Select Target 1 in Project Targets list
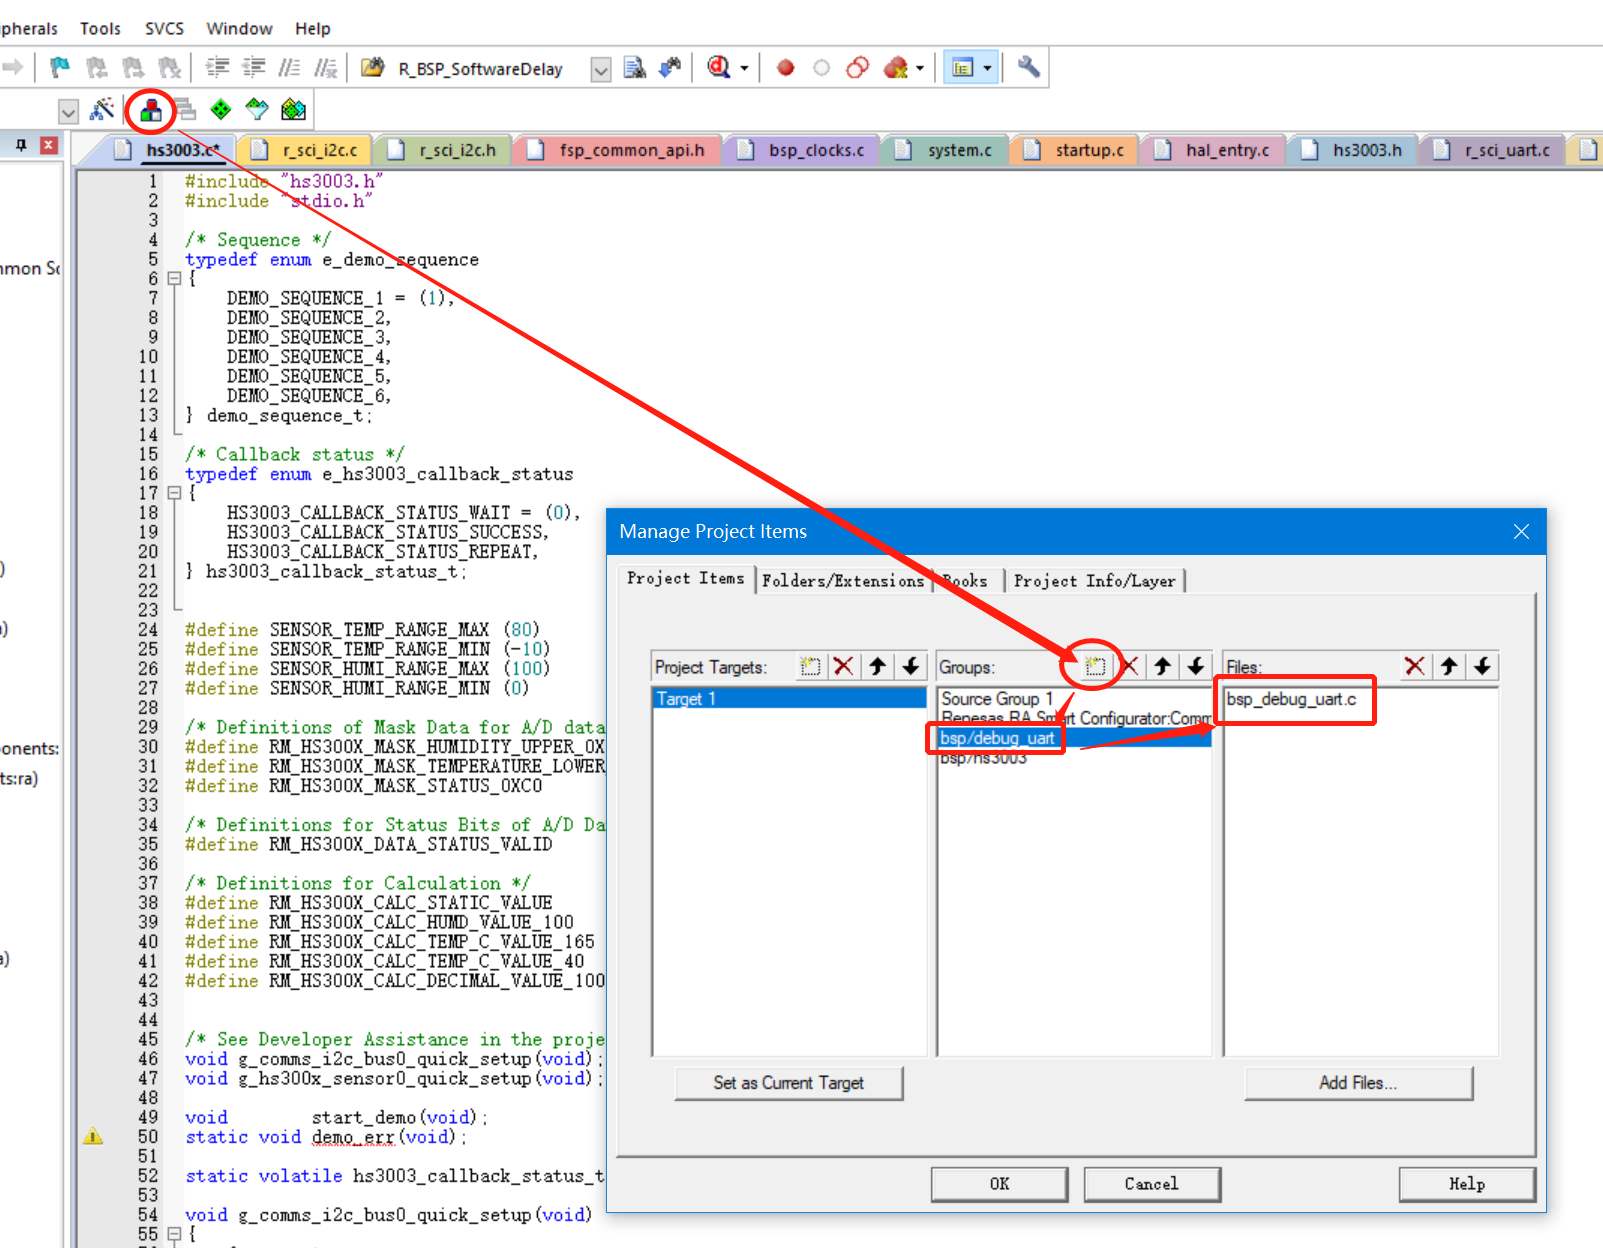Image resolution: width=1603 pixels, height=1248 pixels. coord(789,698)
